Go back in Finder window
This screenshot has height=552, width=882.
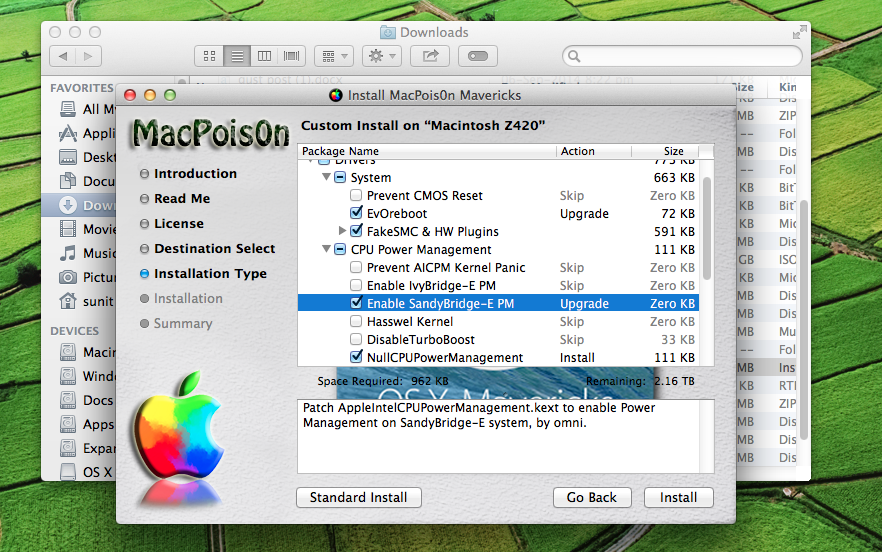pos(63,56)
